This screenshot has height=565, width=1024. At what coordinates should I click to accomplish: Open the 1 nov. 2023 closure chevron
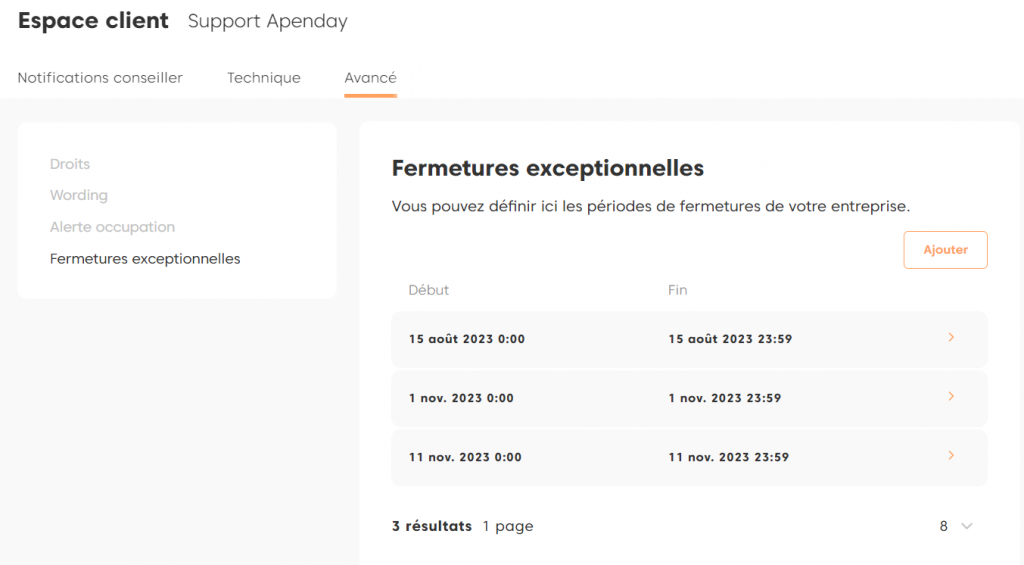pyautogui.click(x=951, y=397)
